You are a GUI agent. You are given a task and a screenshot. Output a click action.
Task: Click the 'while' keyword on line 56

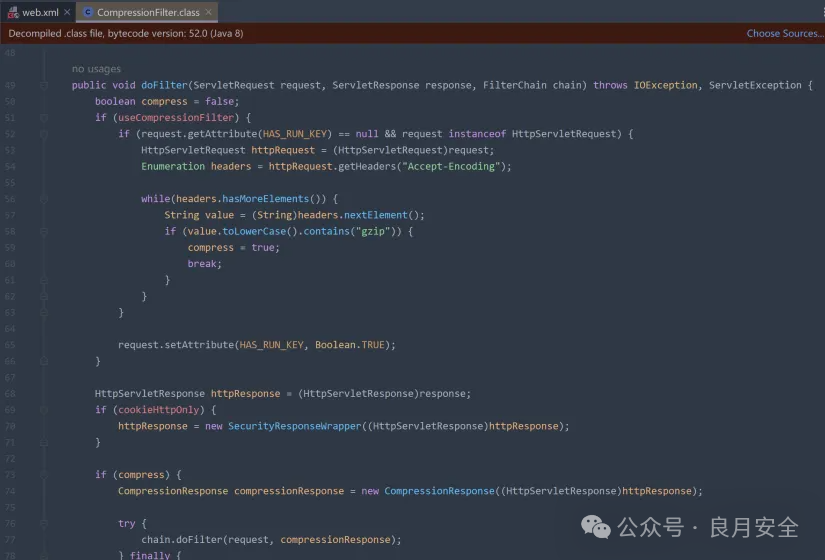pyautogui.click(x=155, y=199)
